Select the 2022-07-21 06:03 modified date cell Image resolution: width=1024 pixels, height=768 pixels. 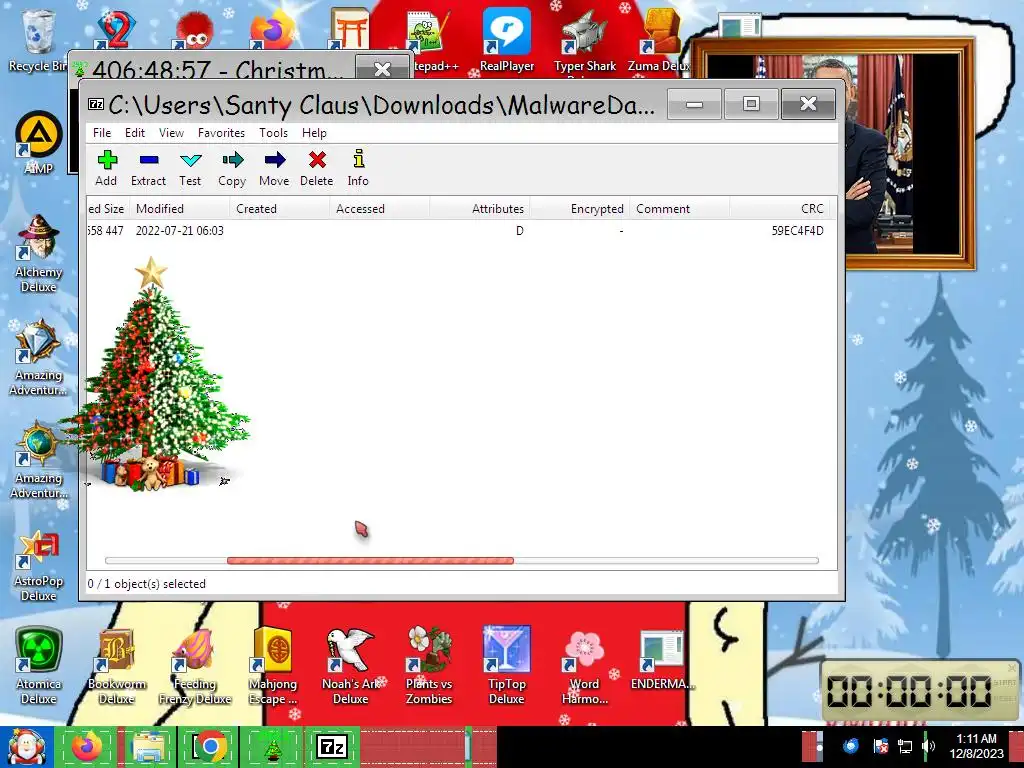180,231
